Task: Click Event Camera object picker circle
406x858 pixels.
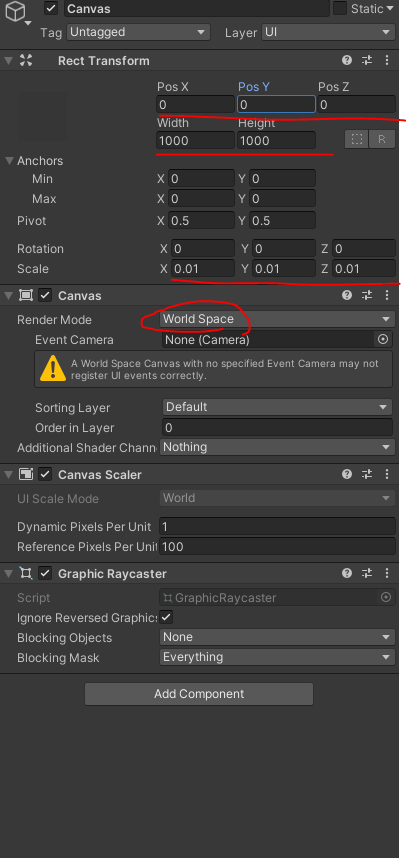Action: point(383,340)
